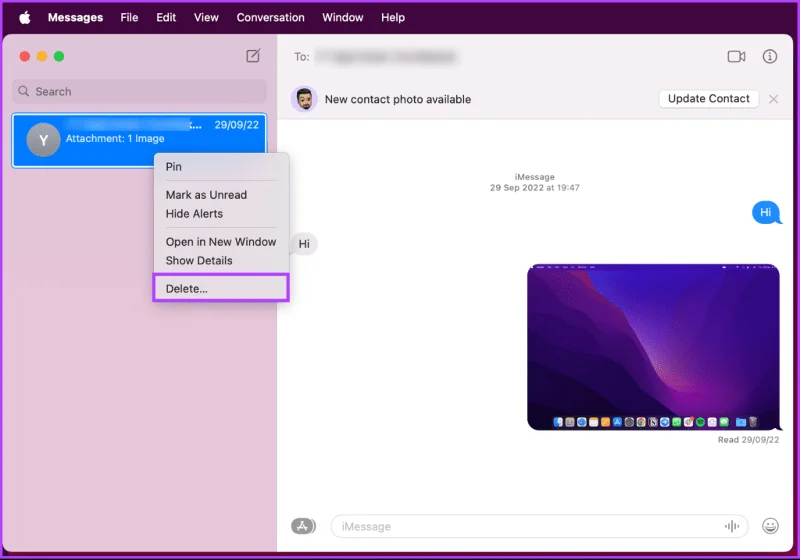Click the Update Contact button
Viewport: 800px width, 560px height.
coord(709,98)
